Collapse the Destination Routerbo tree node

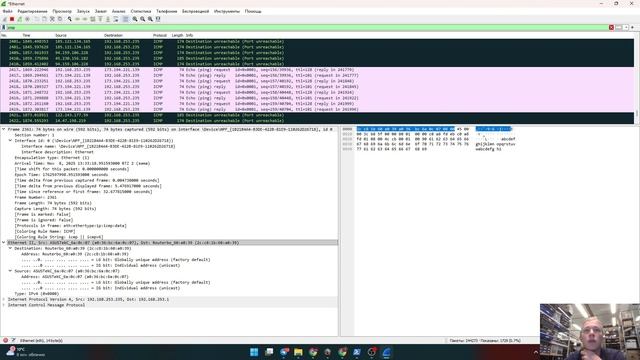point(10,249)
